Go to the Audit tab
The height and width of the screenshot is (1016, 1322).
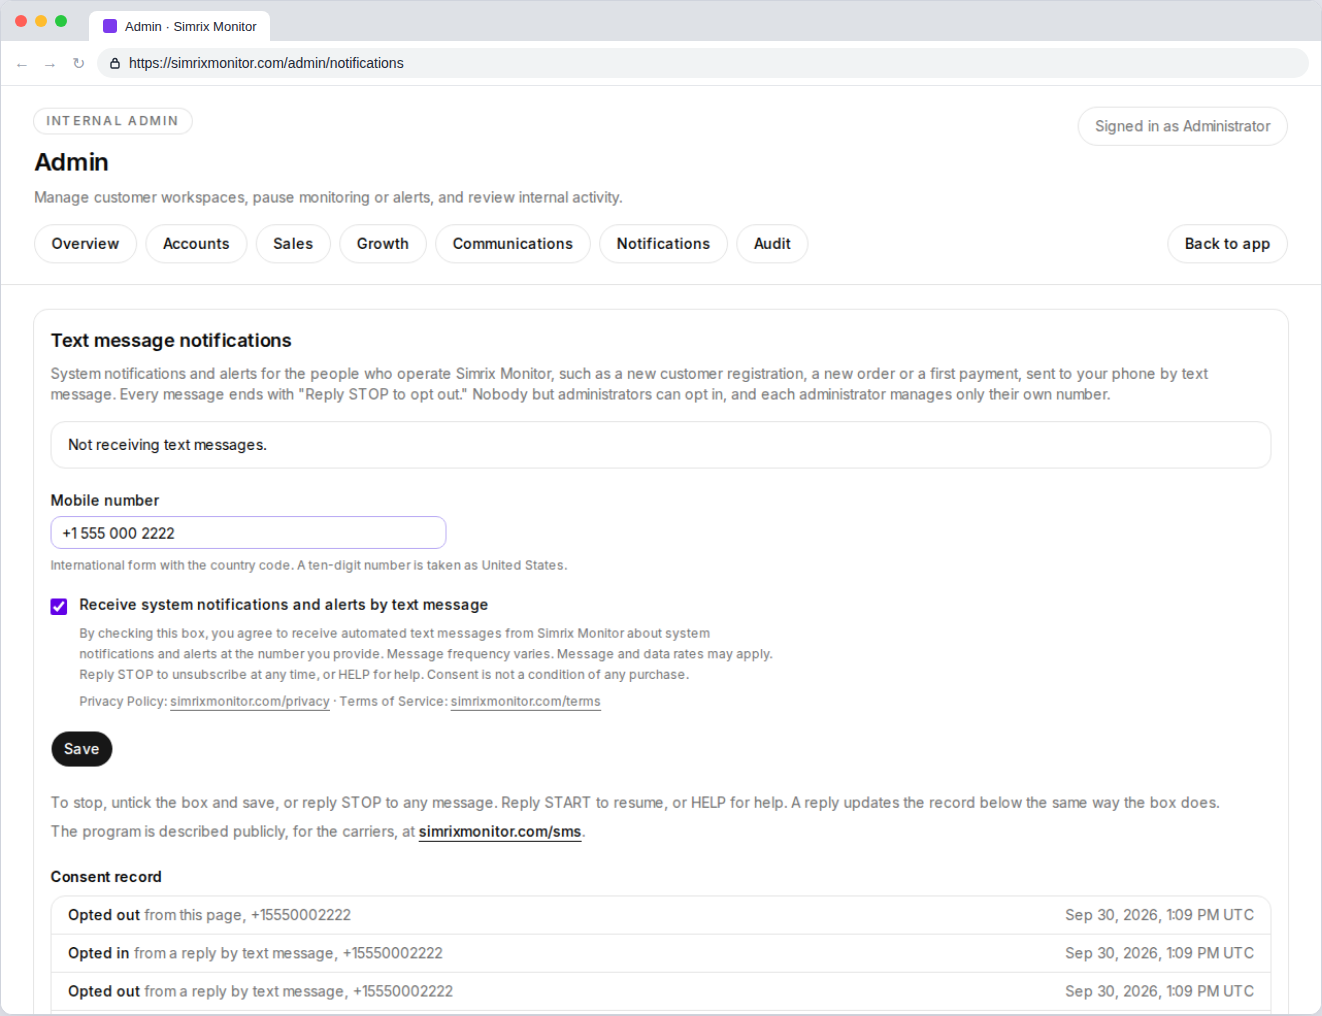[x=772, y=244]
